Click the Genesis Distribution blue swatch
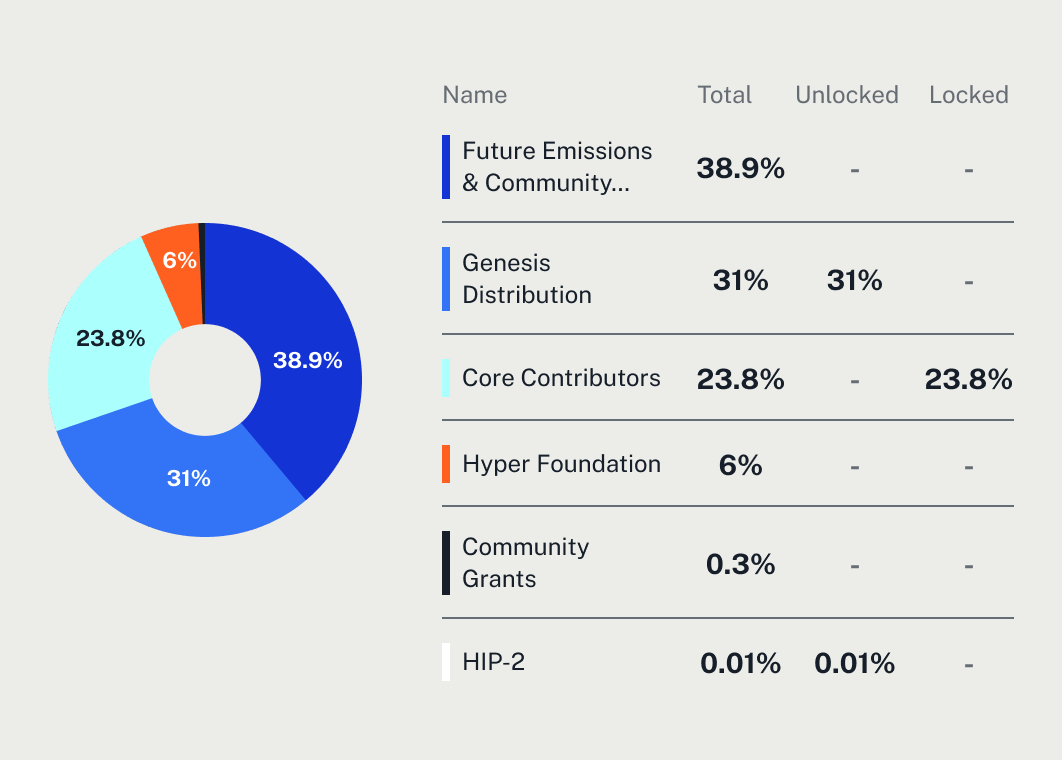Viewport: 1062px width, 760px height. (x=446, y=279)
